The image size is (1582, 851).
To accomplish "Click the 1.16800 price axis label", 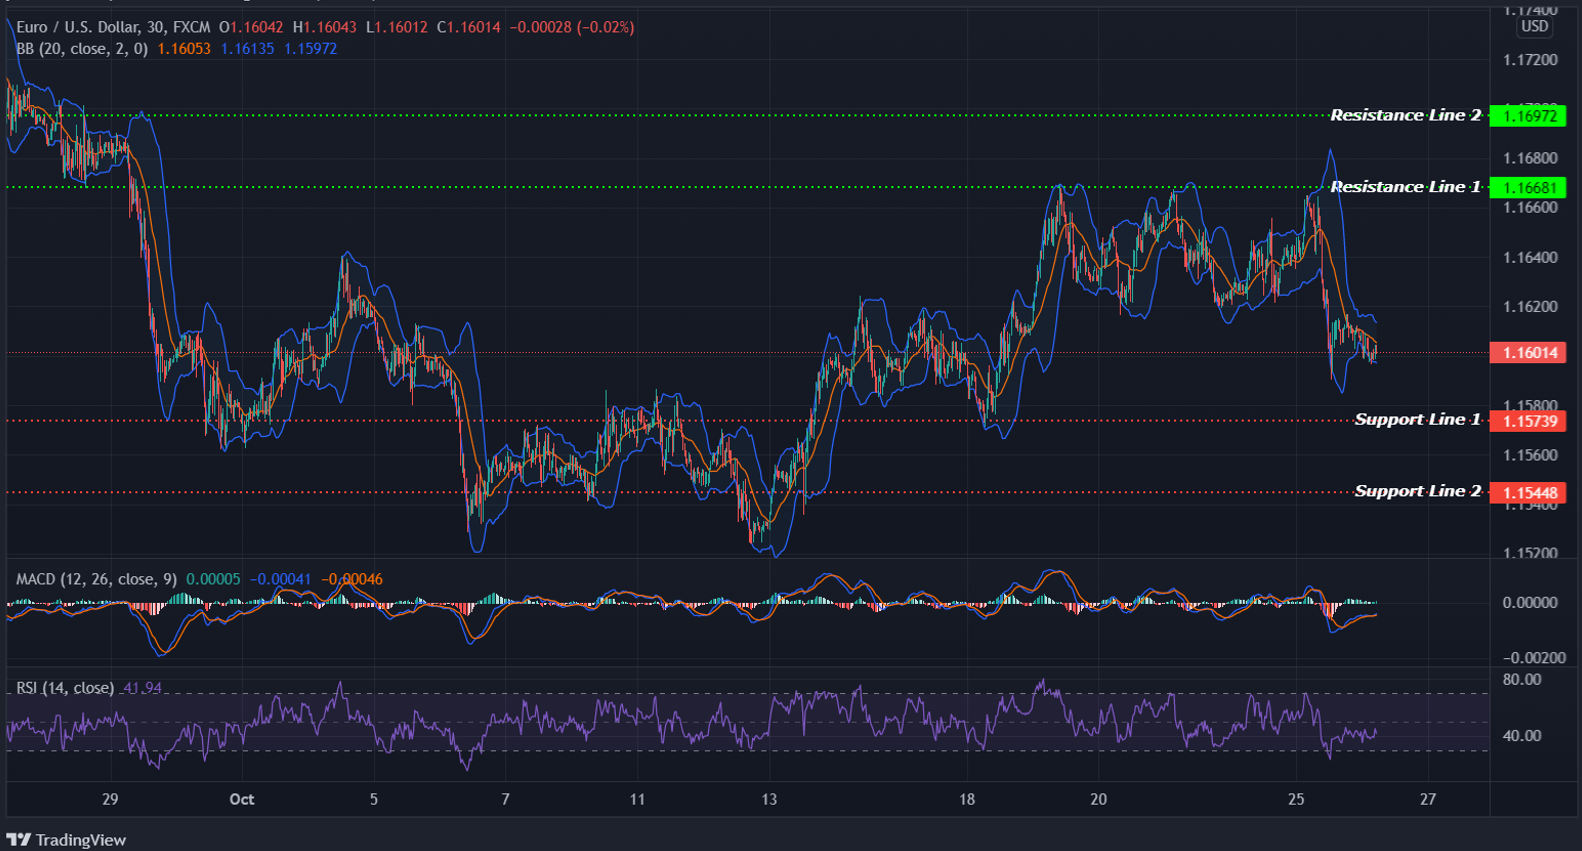I will click(x=1530, y=158).
